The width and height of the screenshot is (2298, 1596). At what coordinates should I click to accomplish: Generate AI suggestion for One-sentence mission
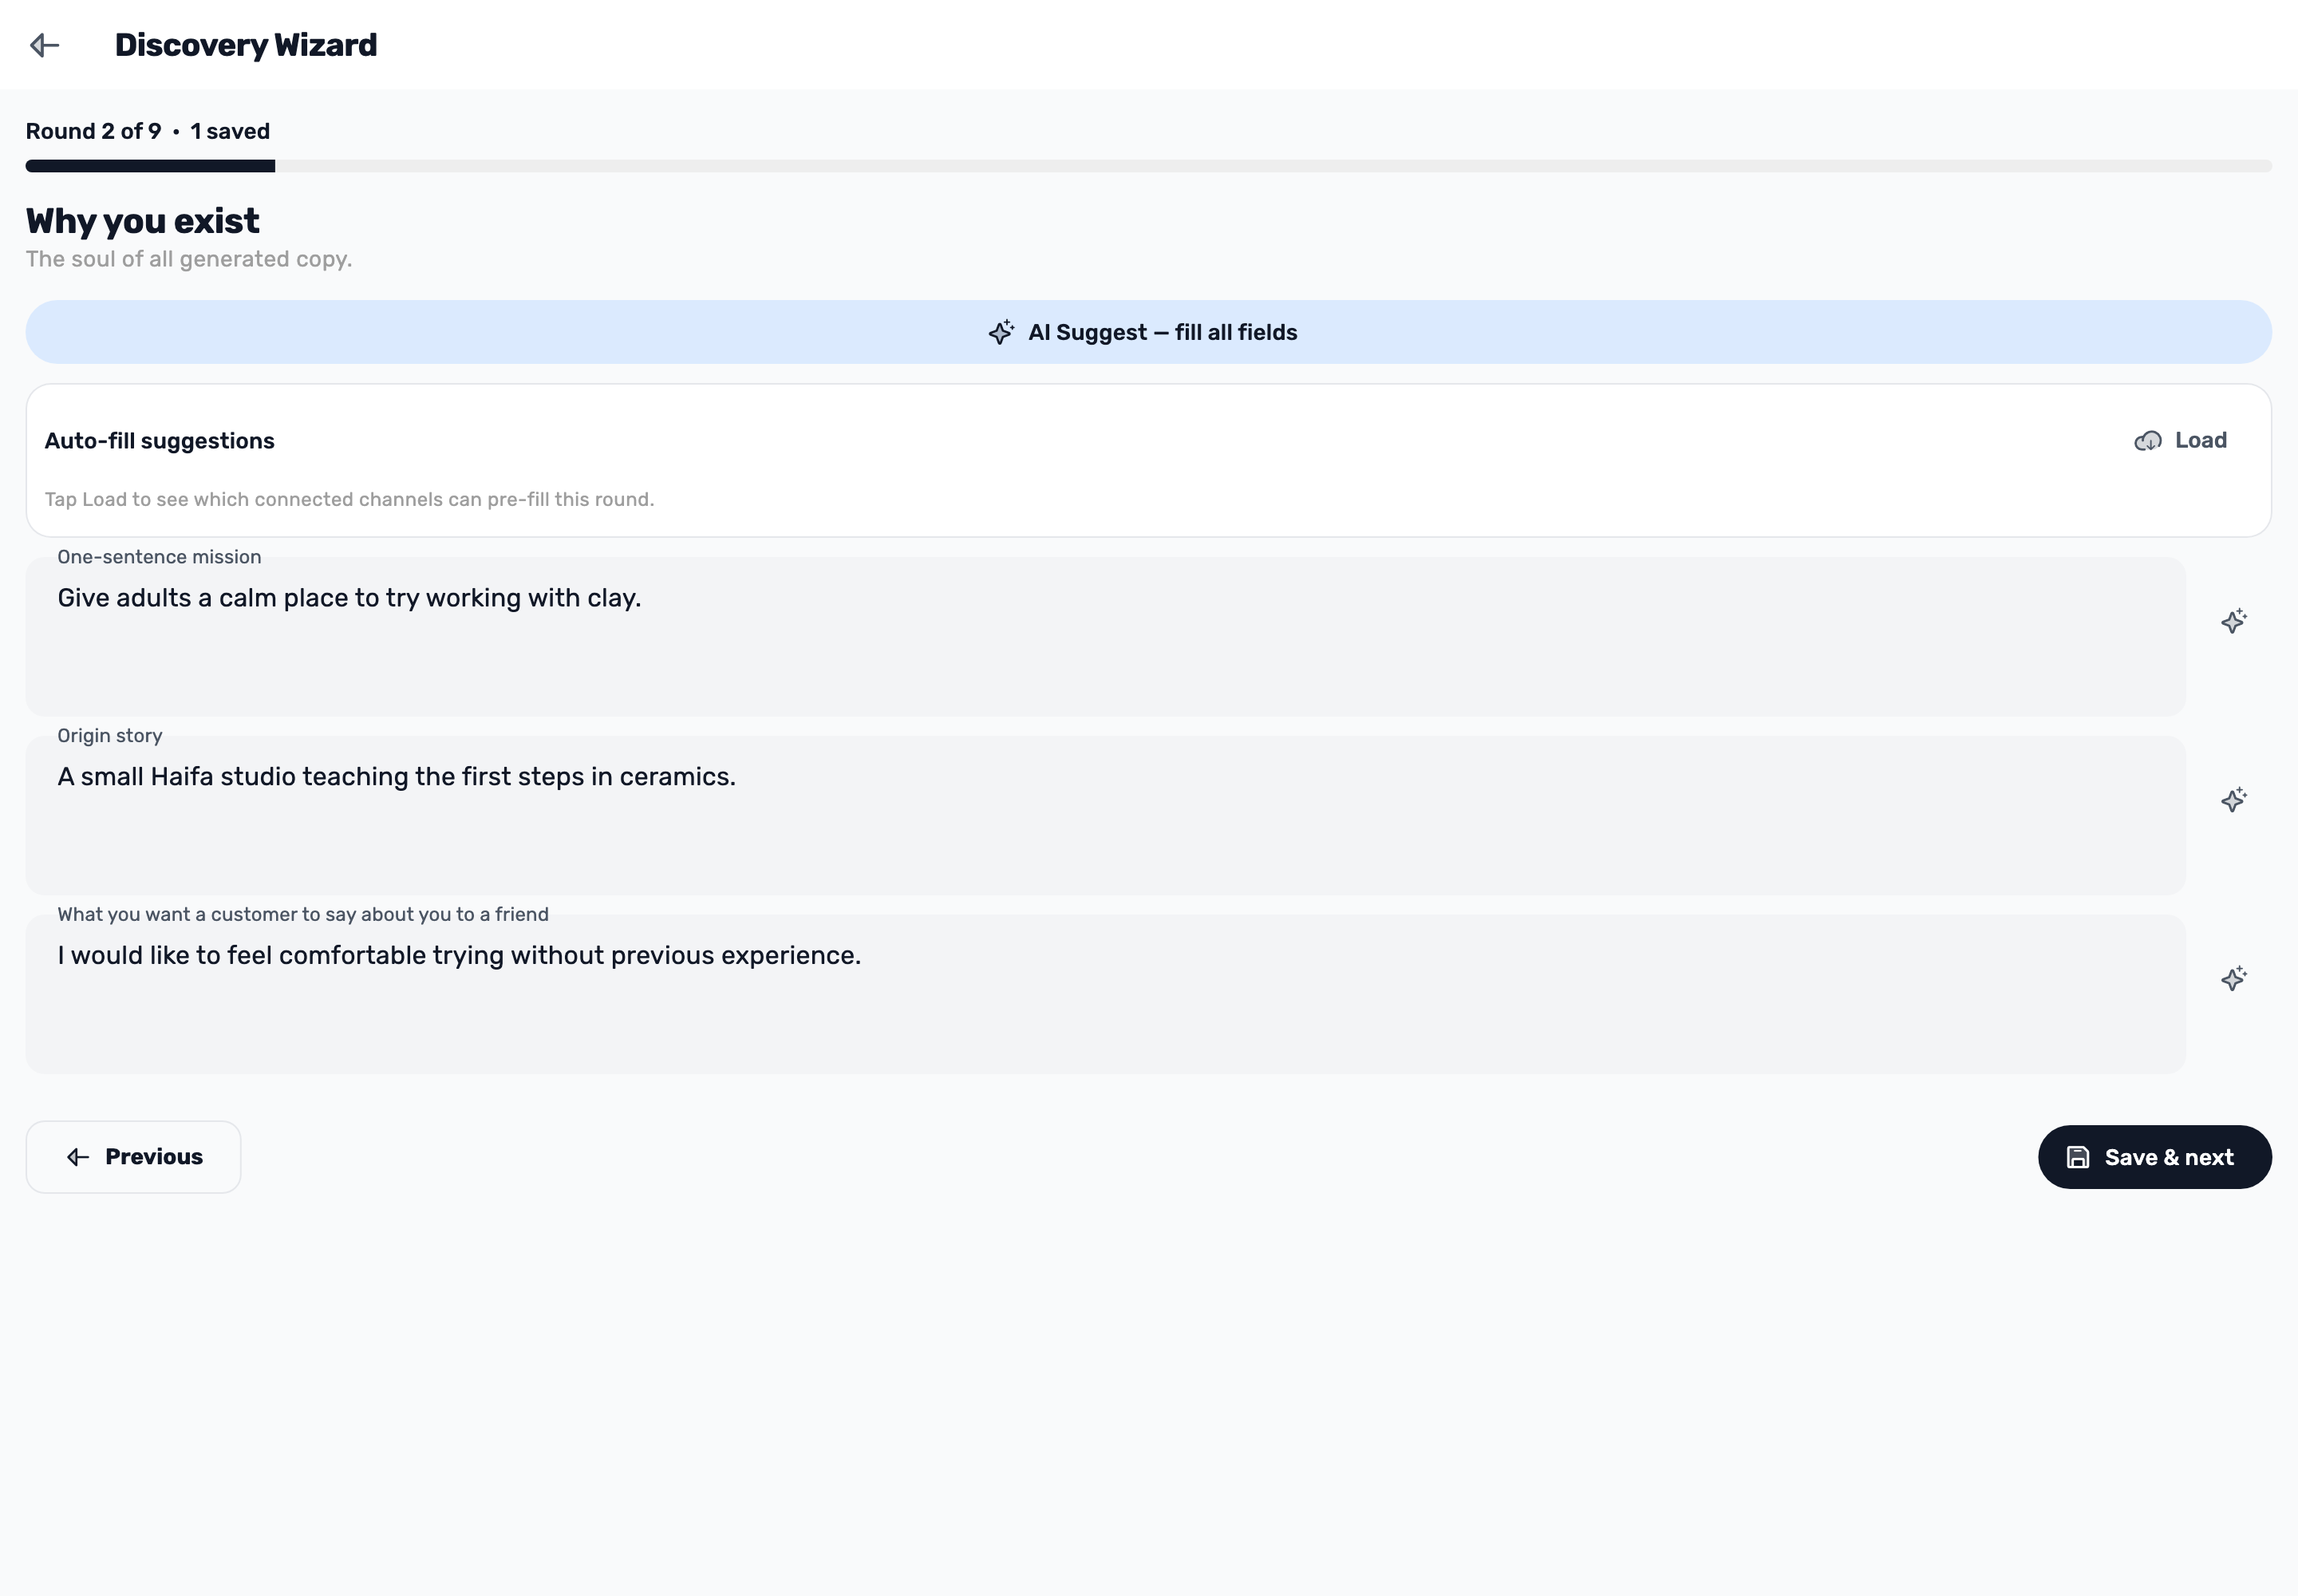click(x=2233, y=621)
